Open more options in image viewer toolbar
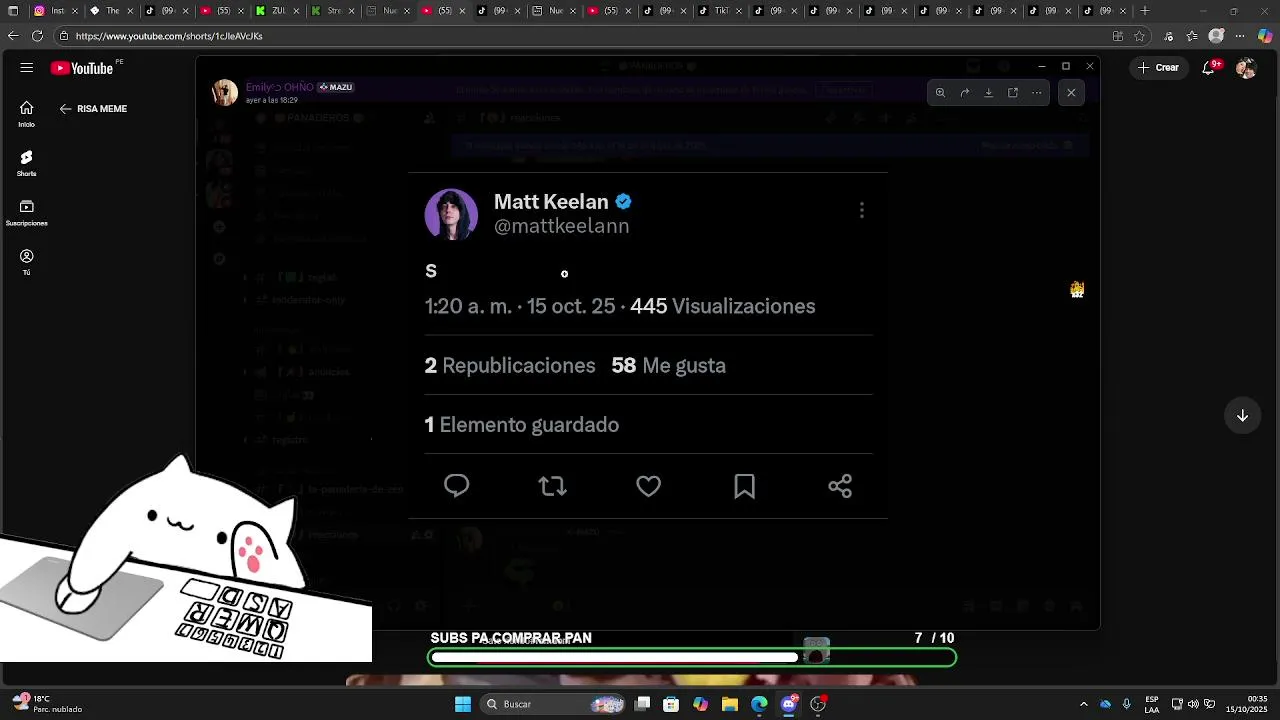Screen dimensions: 1280x720 [1037, 93]
